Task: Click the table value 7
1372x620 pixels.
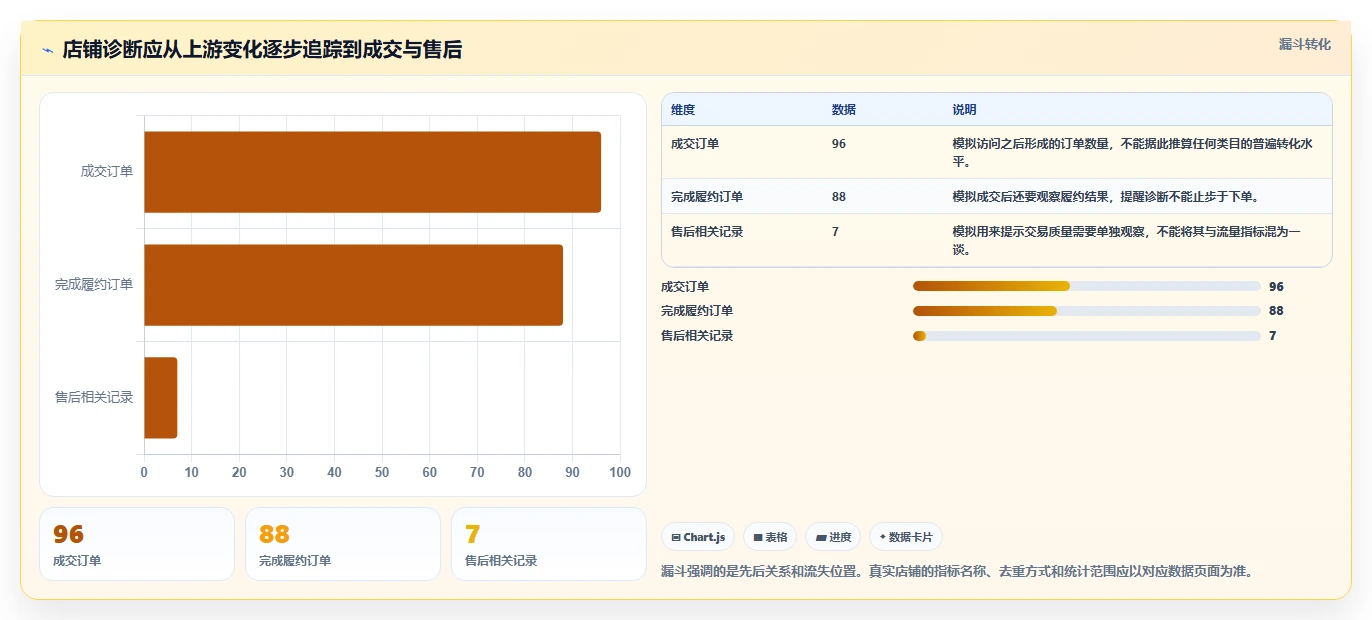Action: [835, 232]
